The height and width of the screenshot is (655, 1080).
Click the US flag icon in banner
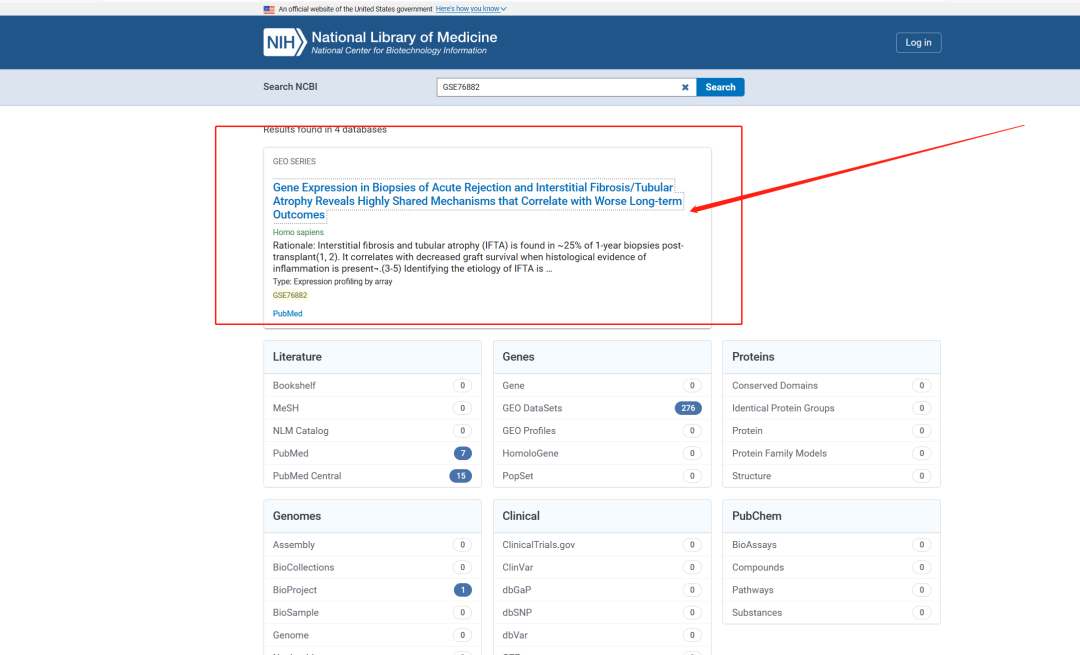[x=269, y=9]
